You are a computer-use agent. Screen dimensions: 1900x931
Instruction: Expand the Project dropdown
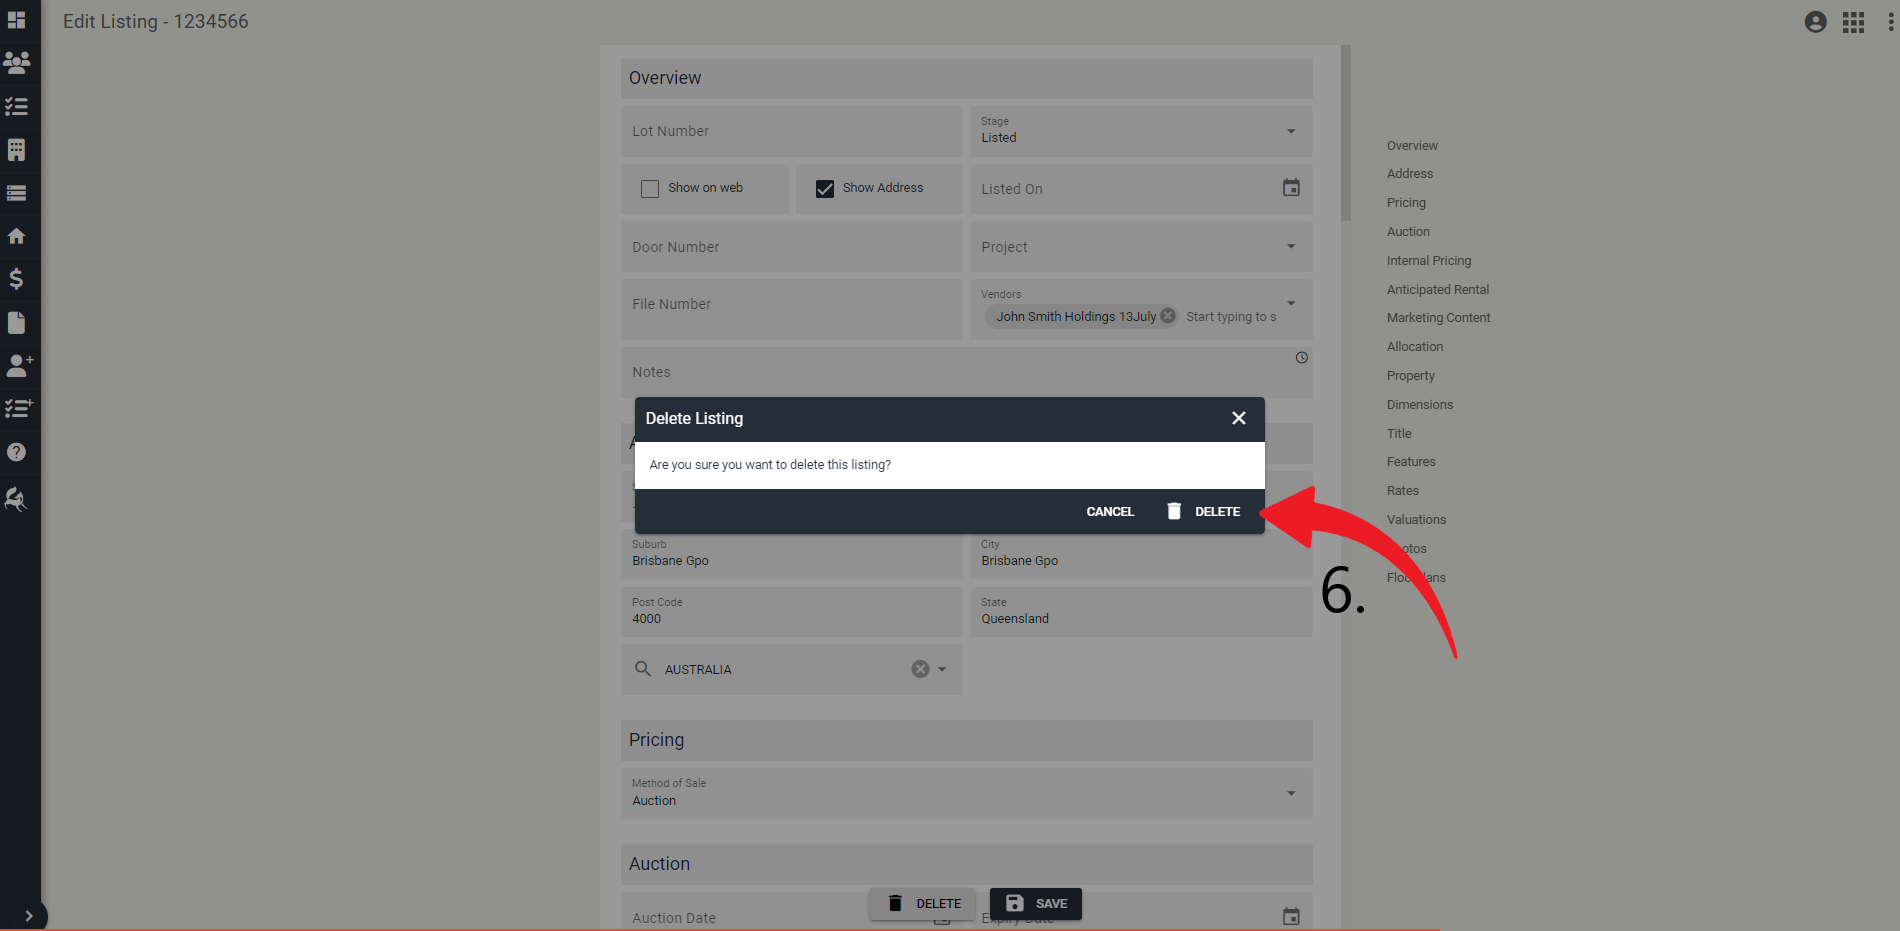(1289, 247)
